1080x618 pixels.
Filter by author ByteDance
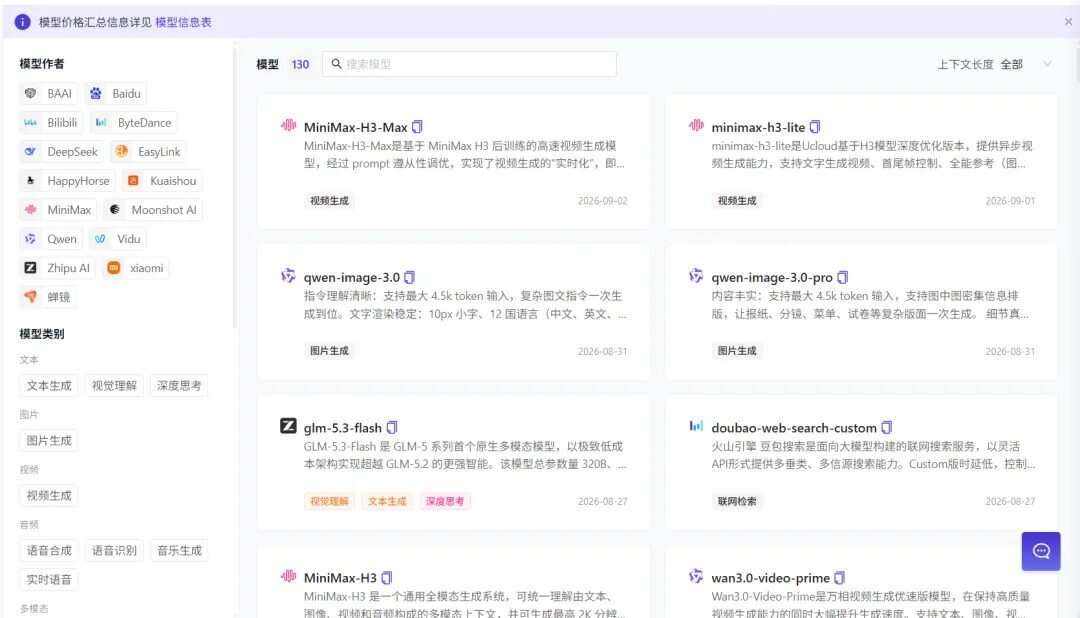coord(133,123)
